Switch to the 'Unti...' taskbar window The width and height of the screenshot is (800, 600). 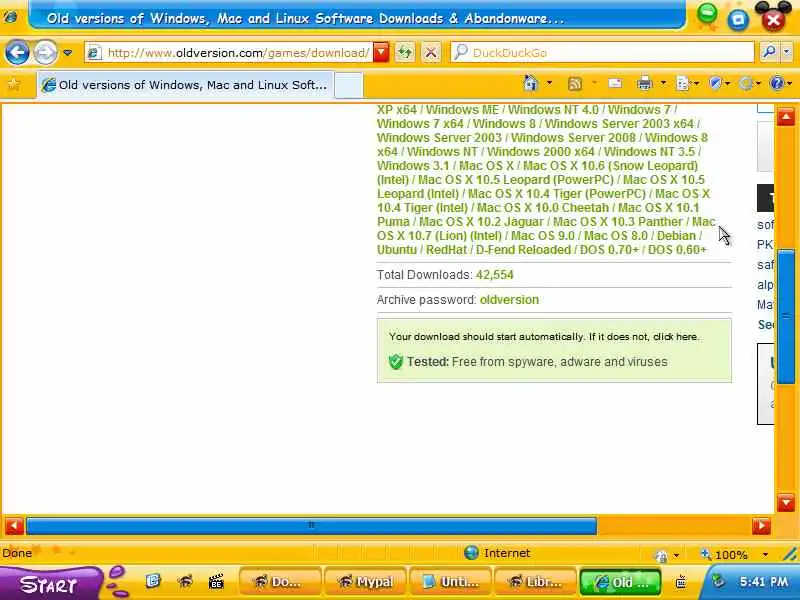pos(451,582)
